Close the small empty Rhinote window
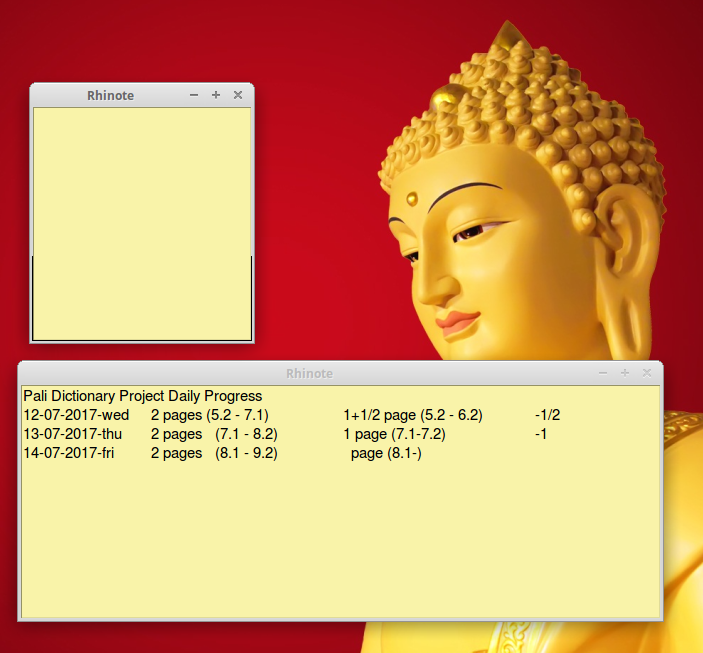This screenshot has width=703, height=653. coord(238,95)
